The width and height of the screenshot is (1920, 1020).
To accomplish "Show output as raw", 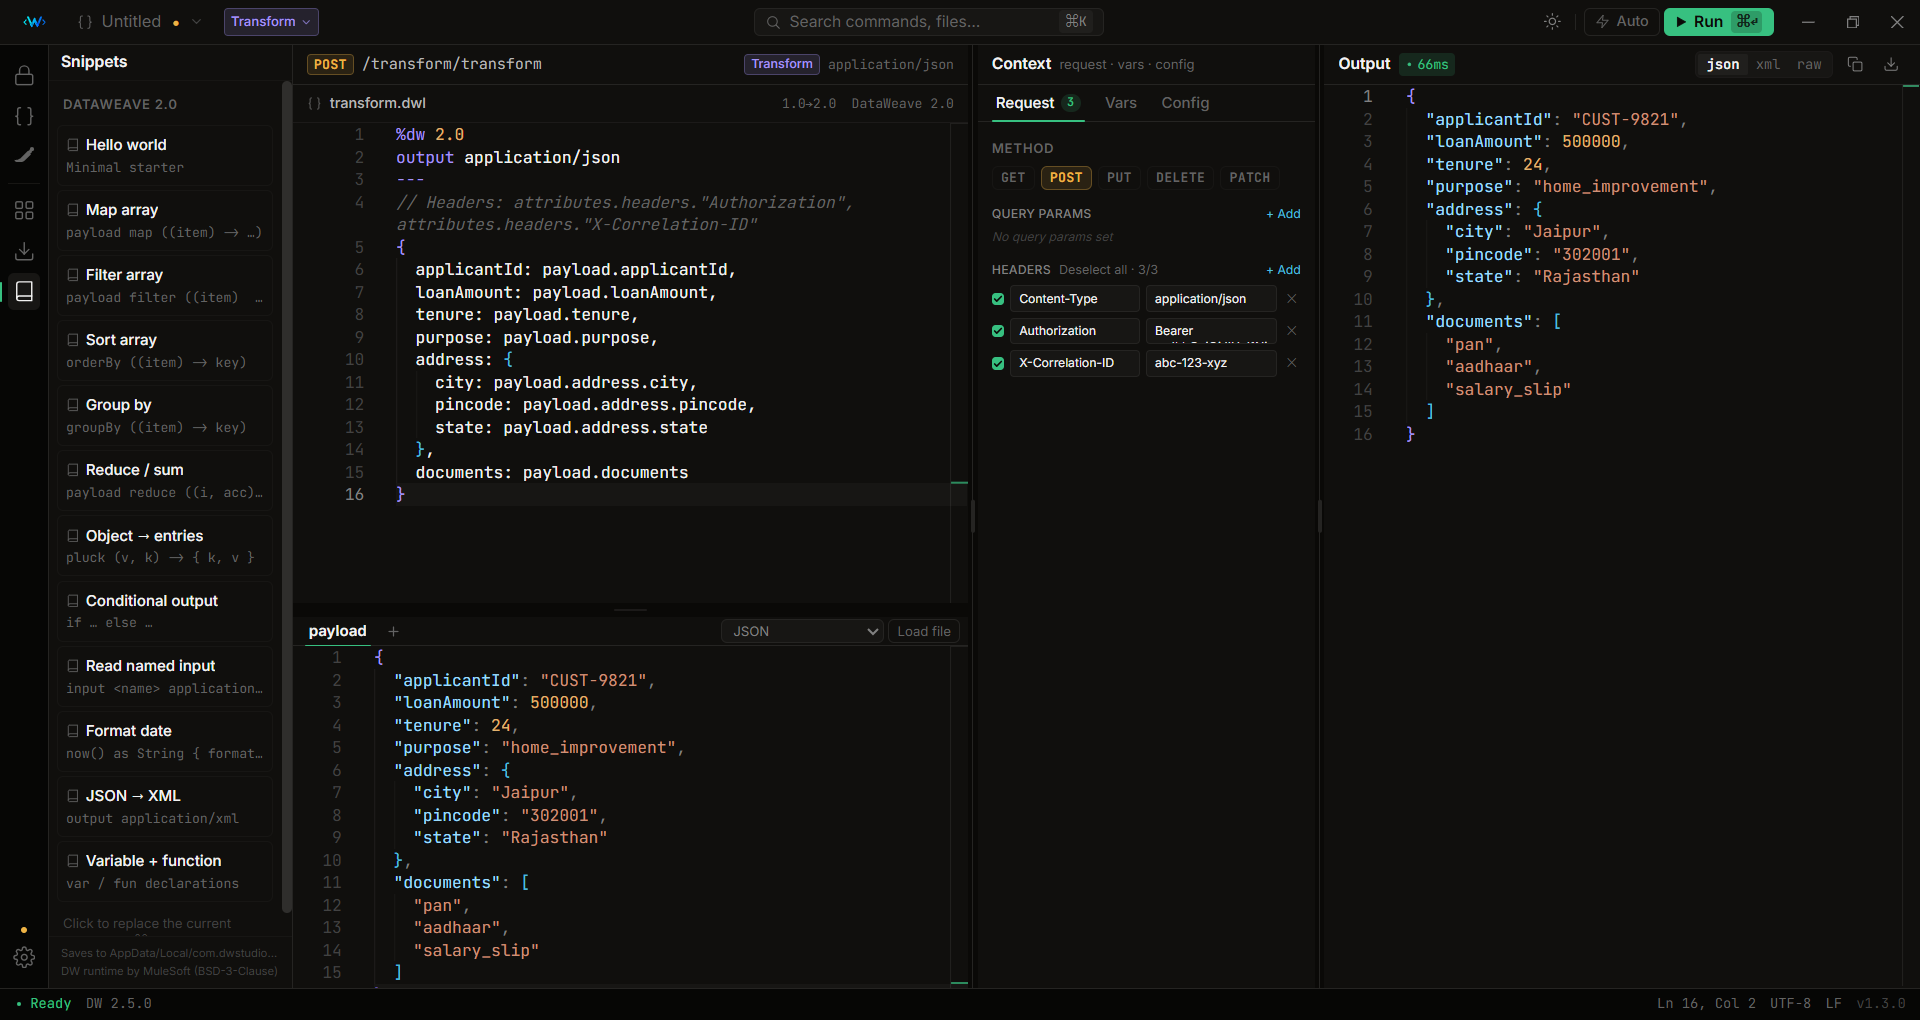I will click(x=1809, y=64).
